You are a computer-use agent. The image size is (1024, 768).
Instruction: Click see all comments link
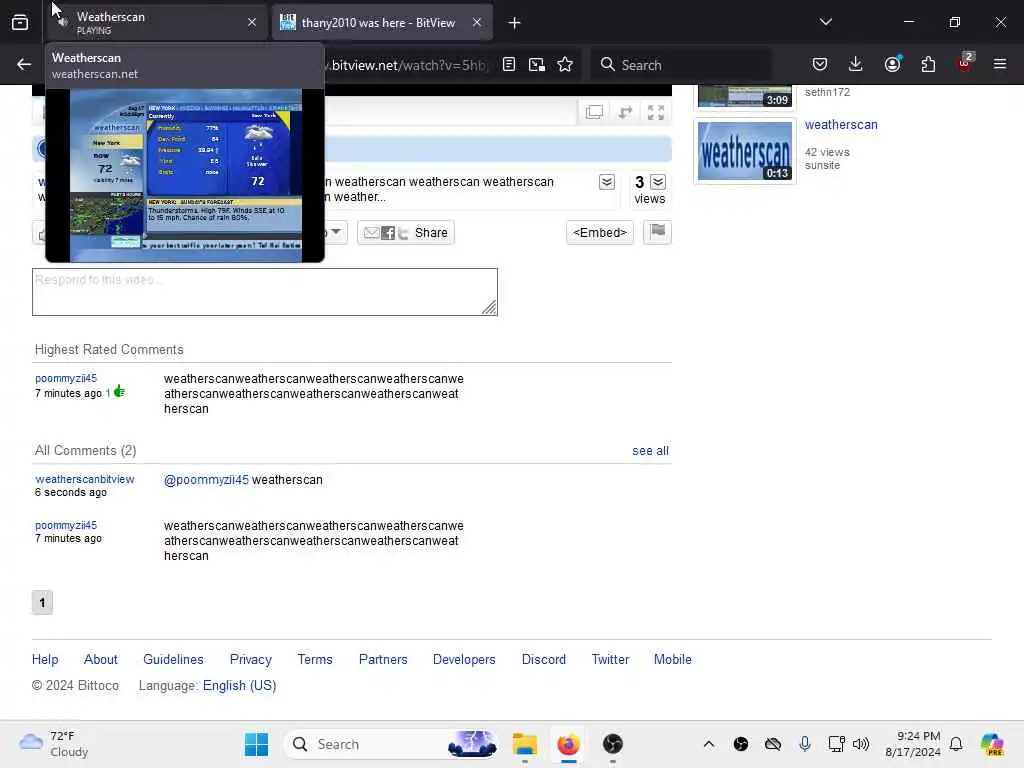click(x=650, y=451)
